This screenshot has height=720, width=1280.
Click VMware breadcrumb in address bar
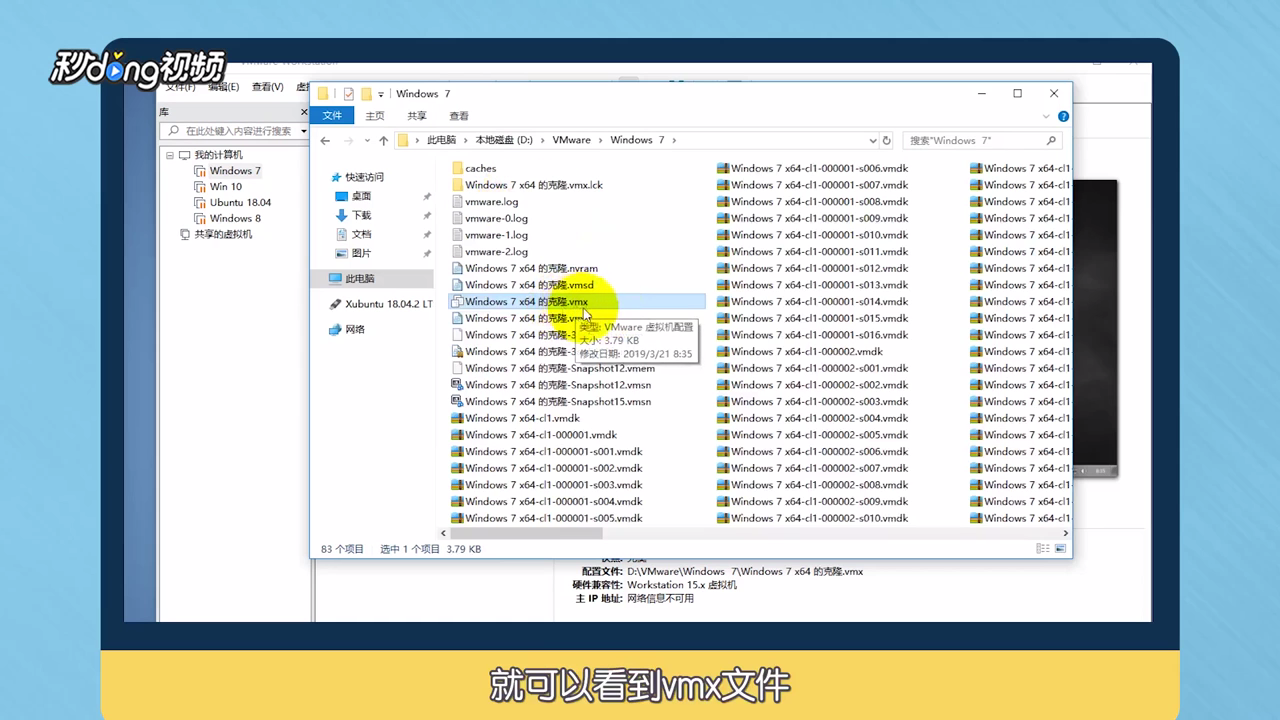(x=571, y=141)
